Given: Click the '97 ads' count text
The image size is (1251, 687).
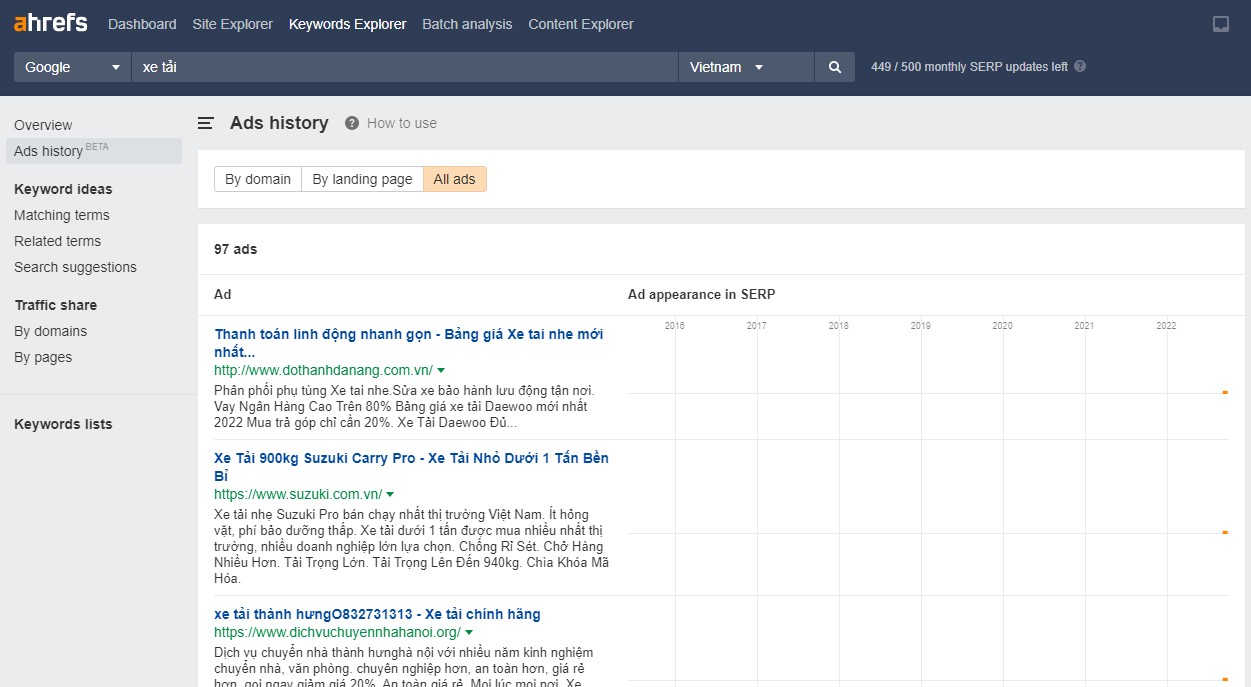Looking at the screenshot, I should point(235,249).
